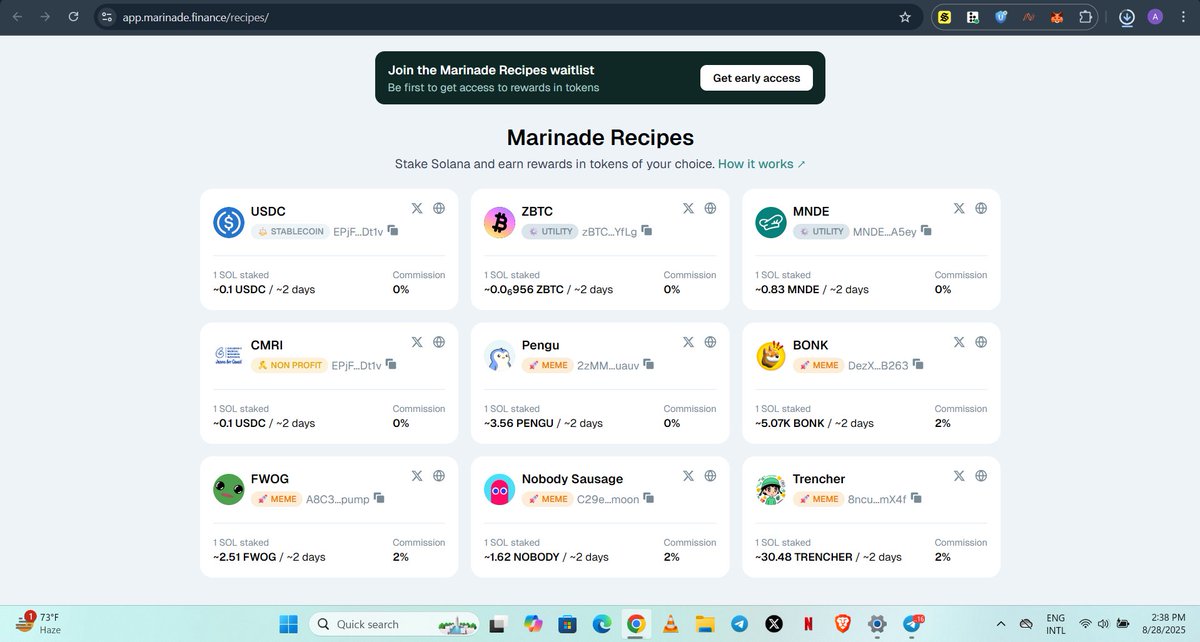This screenshot has width=1200, height=642.
Task: Click NON PROFIT tag on CMRI card
Action: pos(289,365)
